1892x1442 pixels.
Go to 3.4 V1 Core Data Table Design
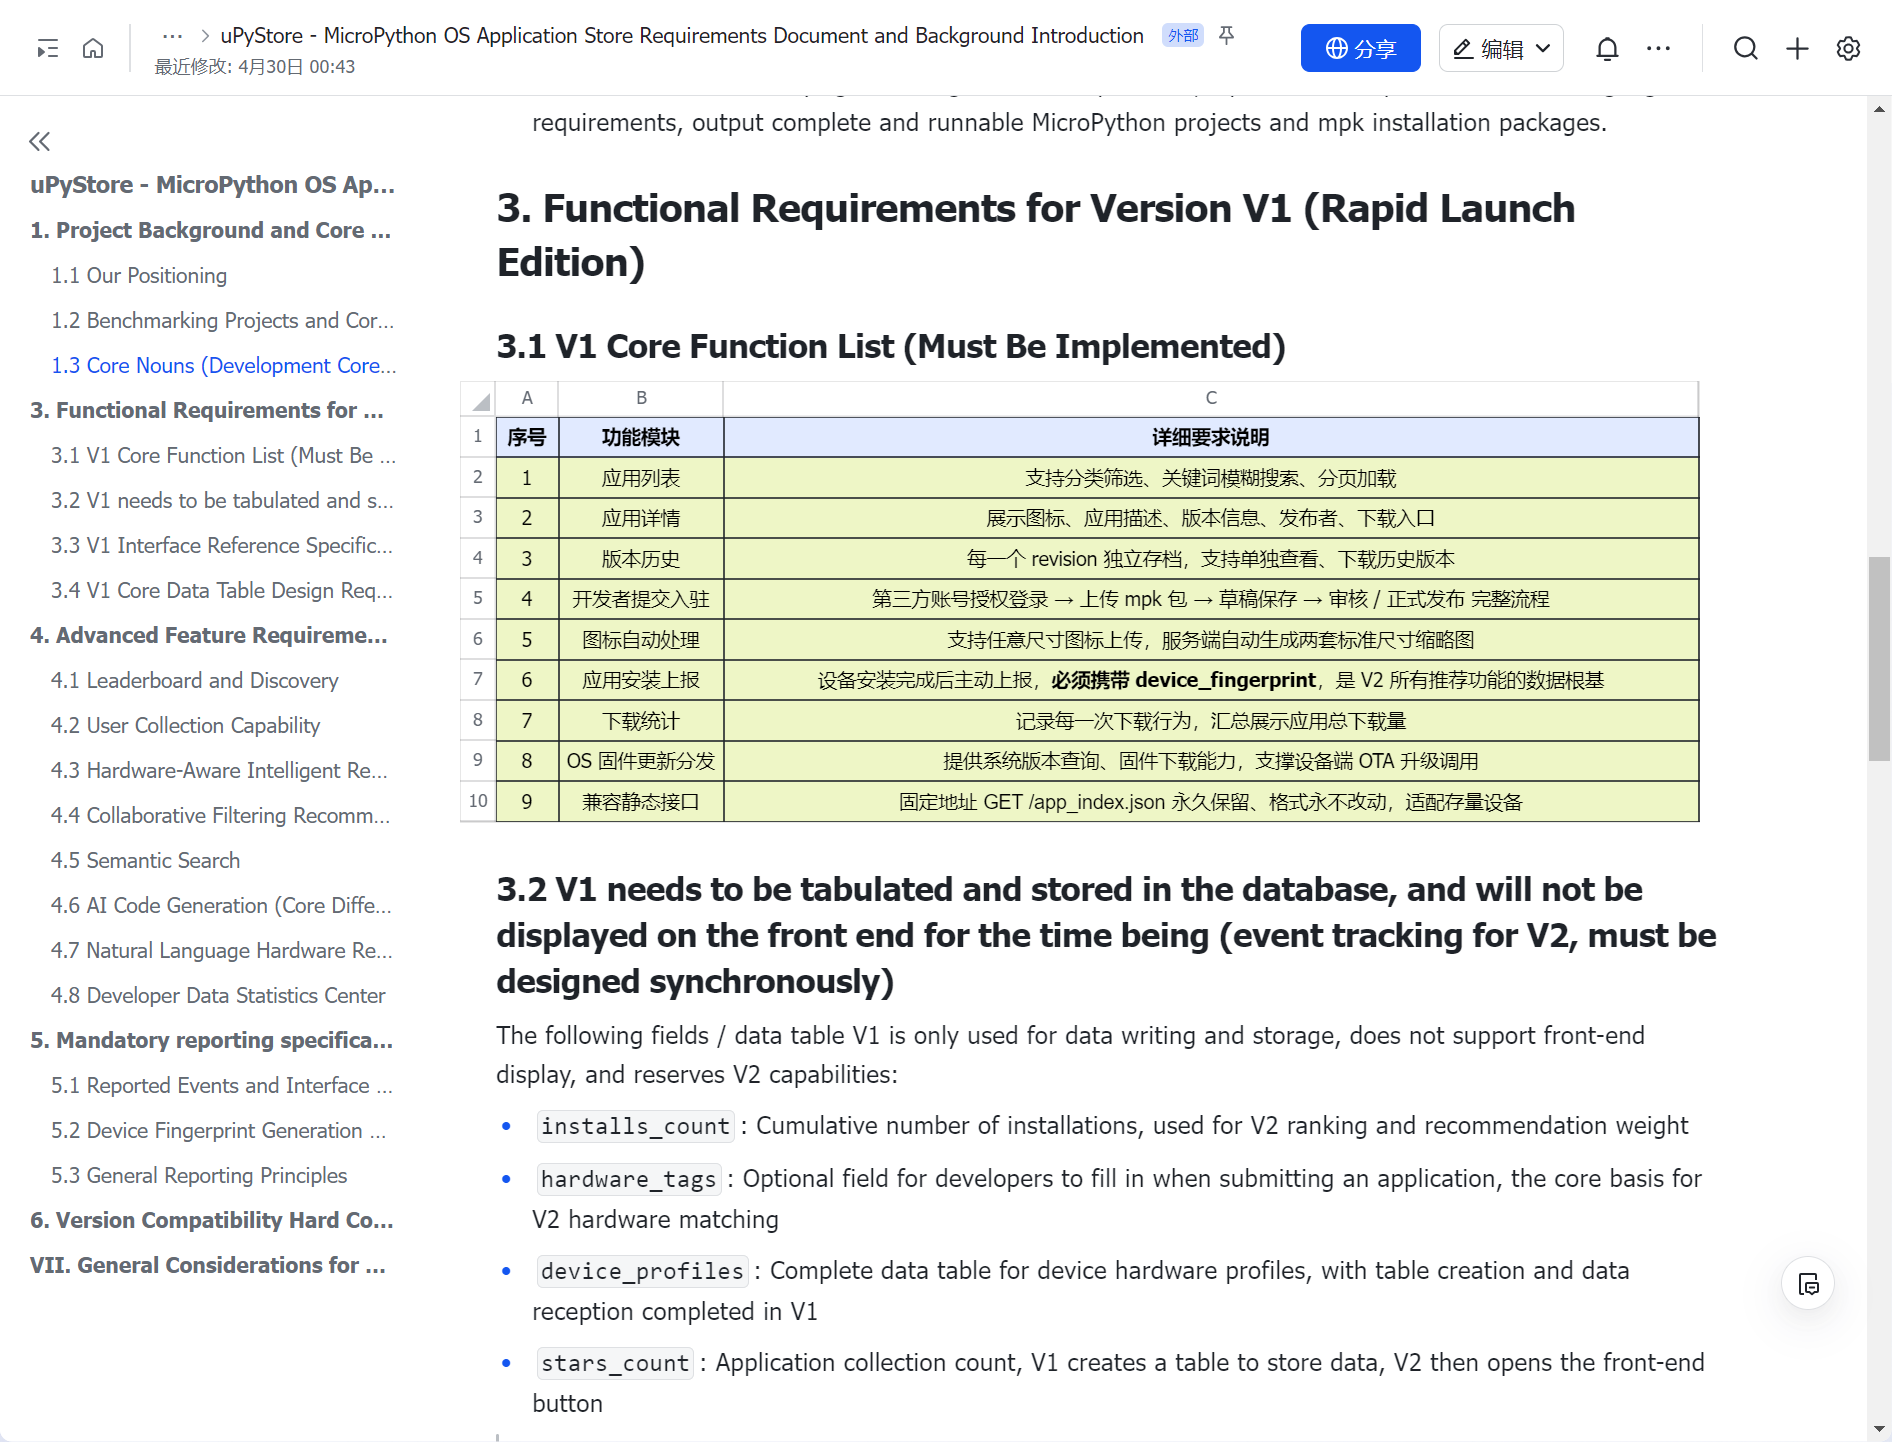[222, 590]
